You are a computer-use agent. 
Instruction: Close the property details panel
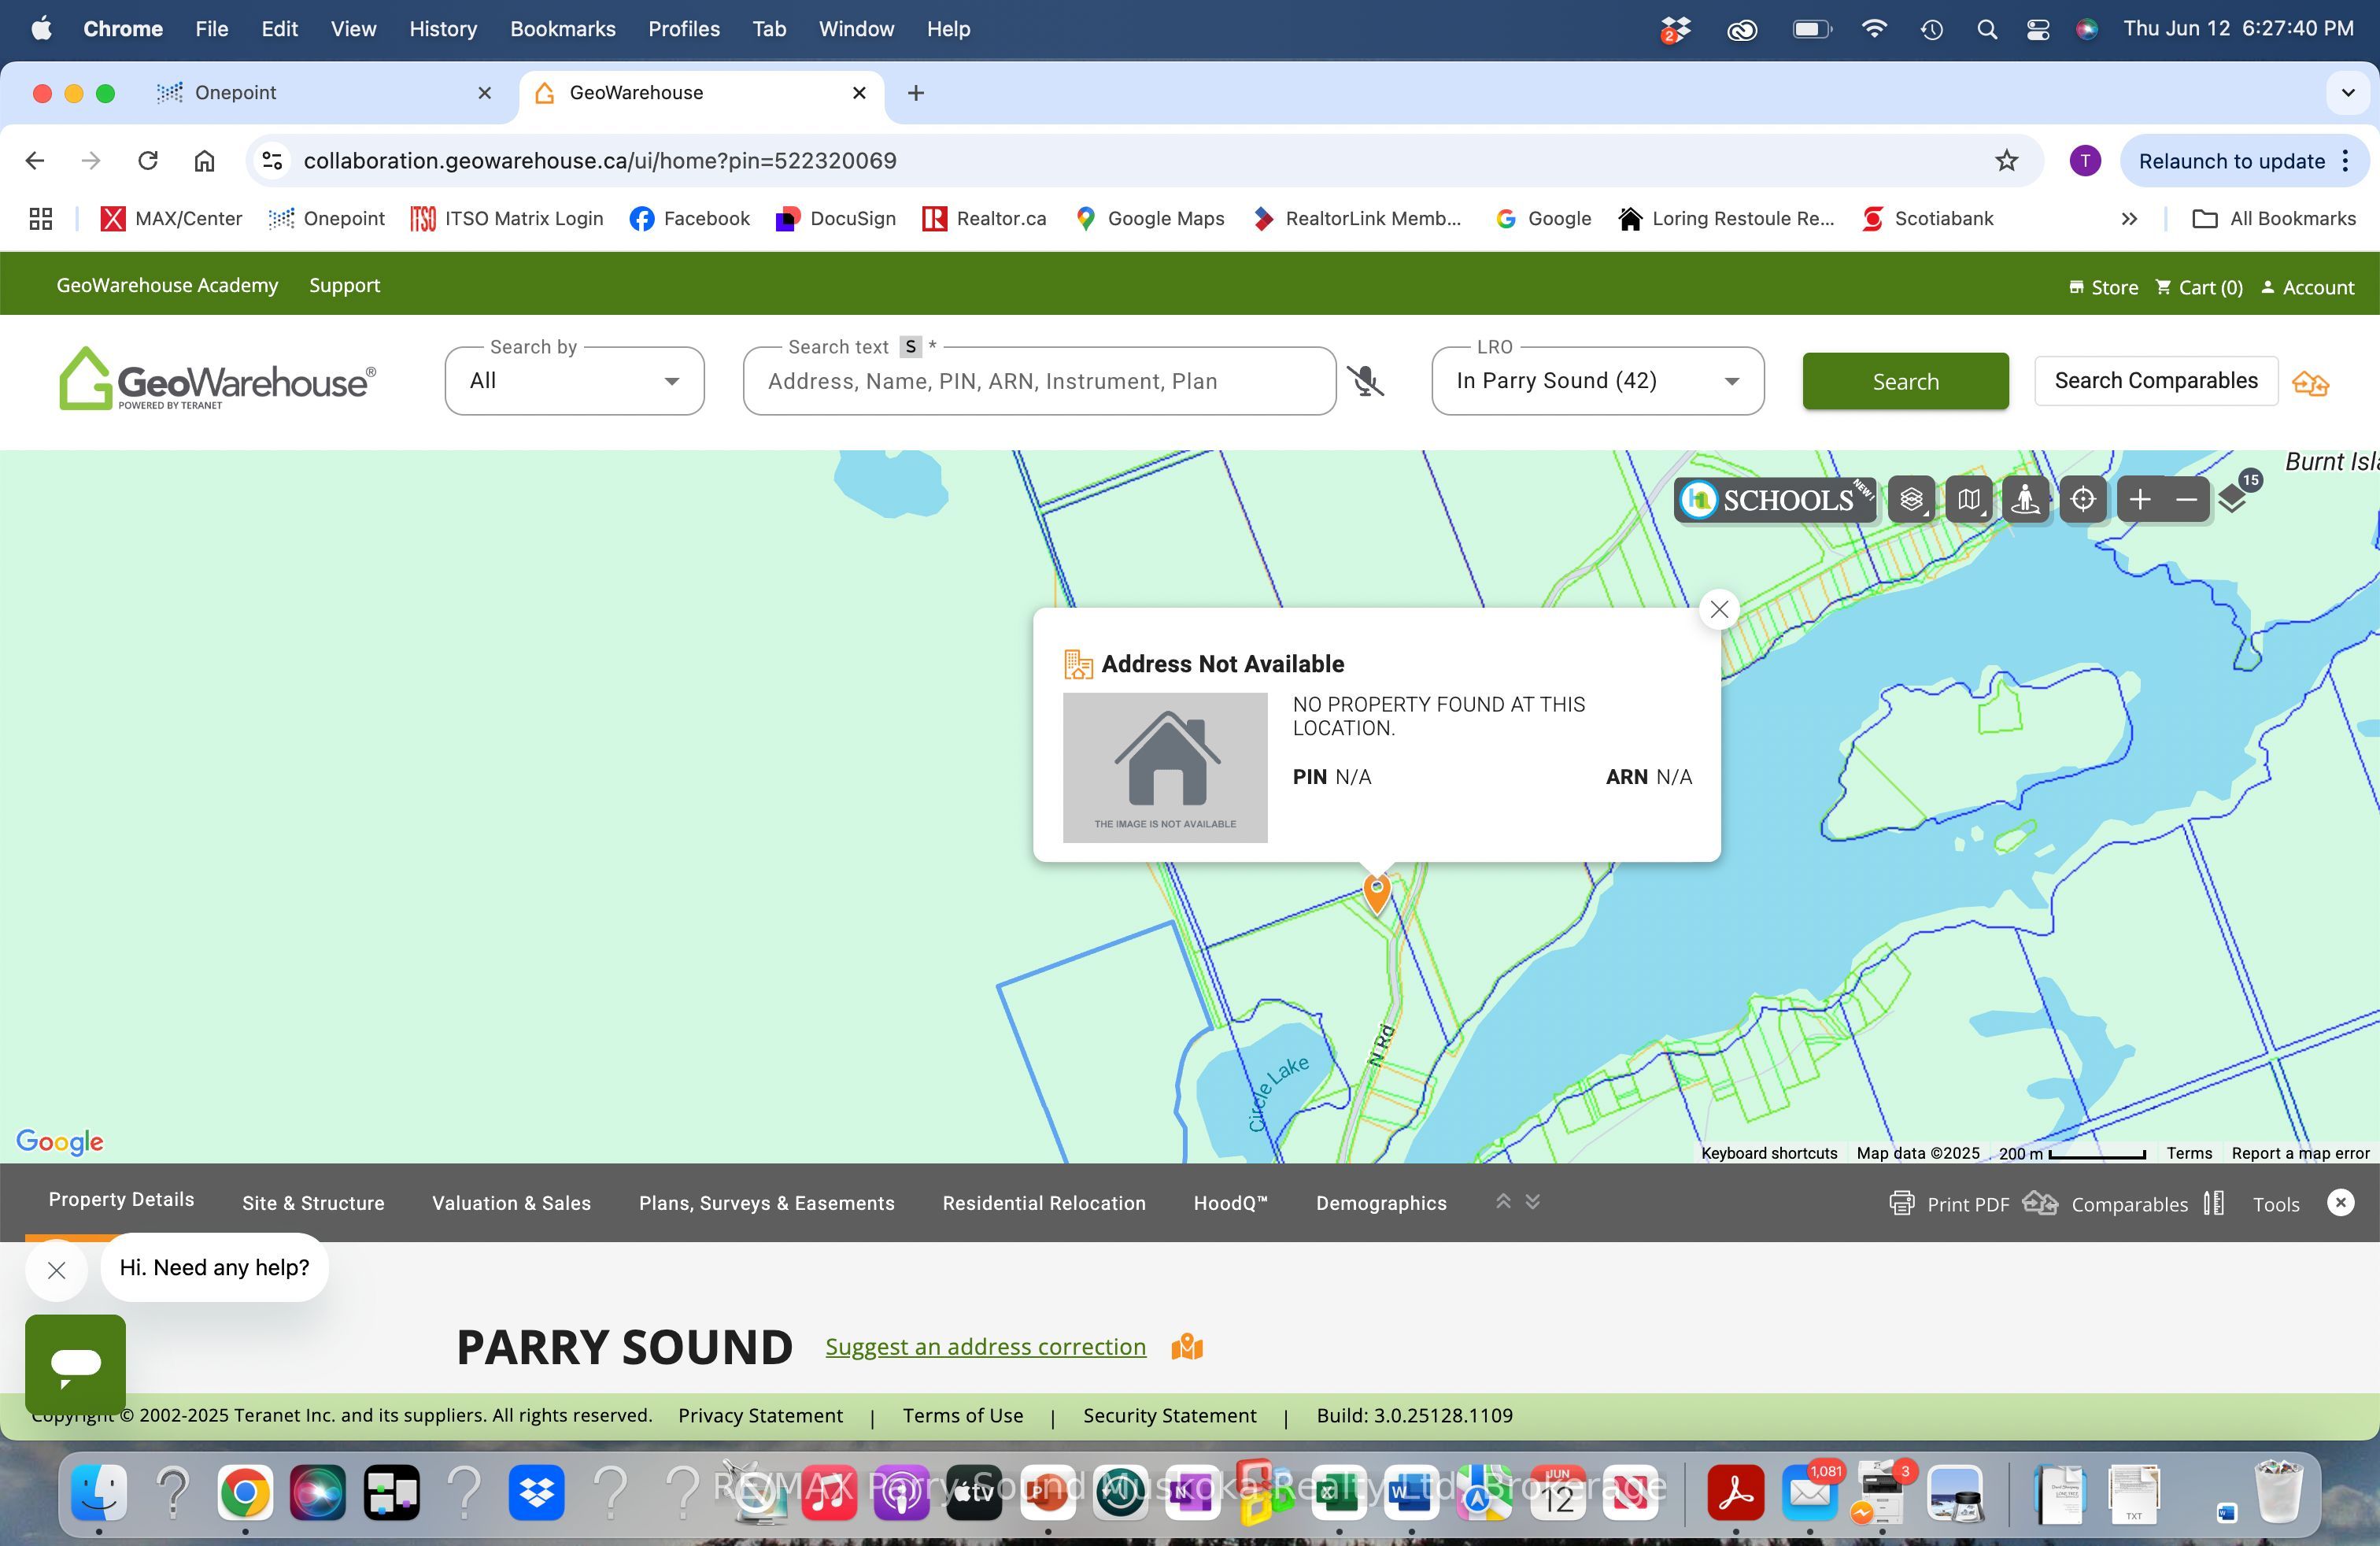[x=2341, y=1202]
